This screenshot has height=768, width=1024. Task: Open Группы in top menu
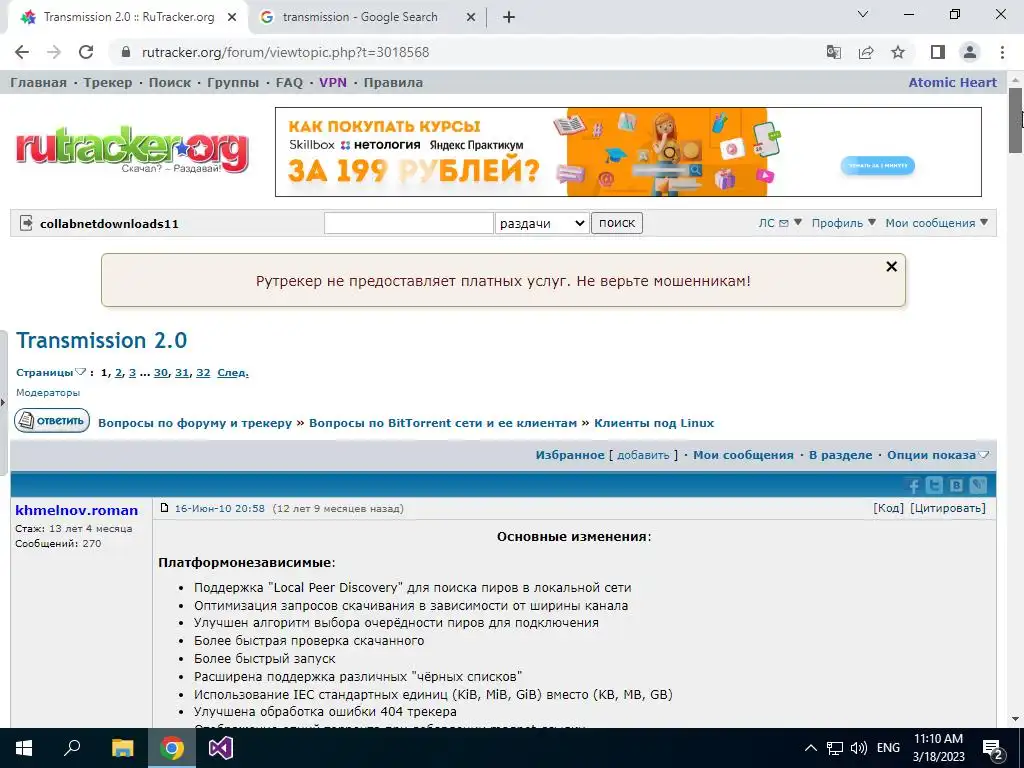pyautogui.click(x=233, y=83)
